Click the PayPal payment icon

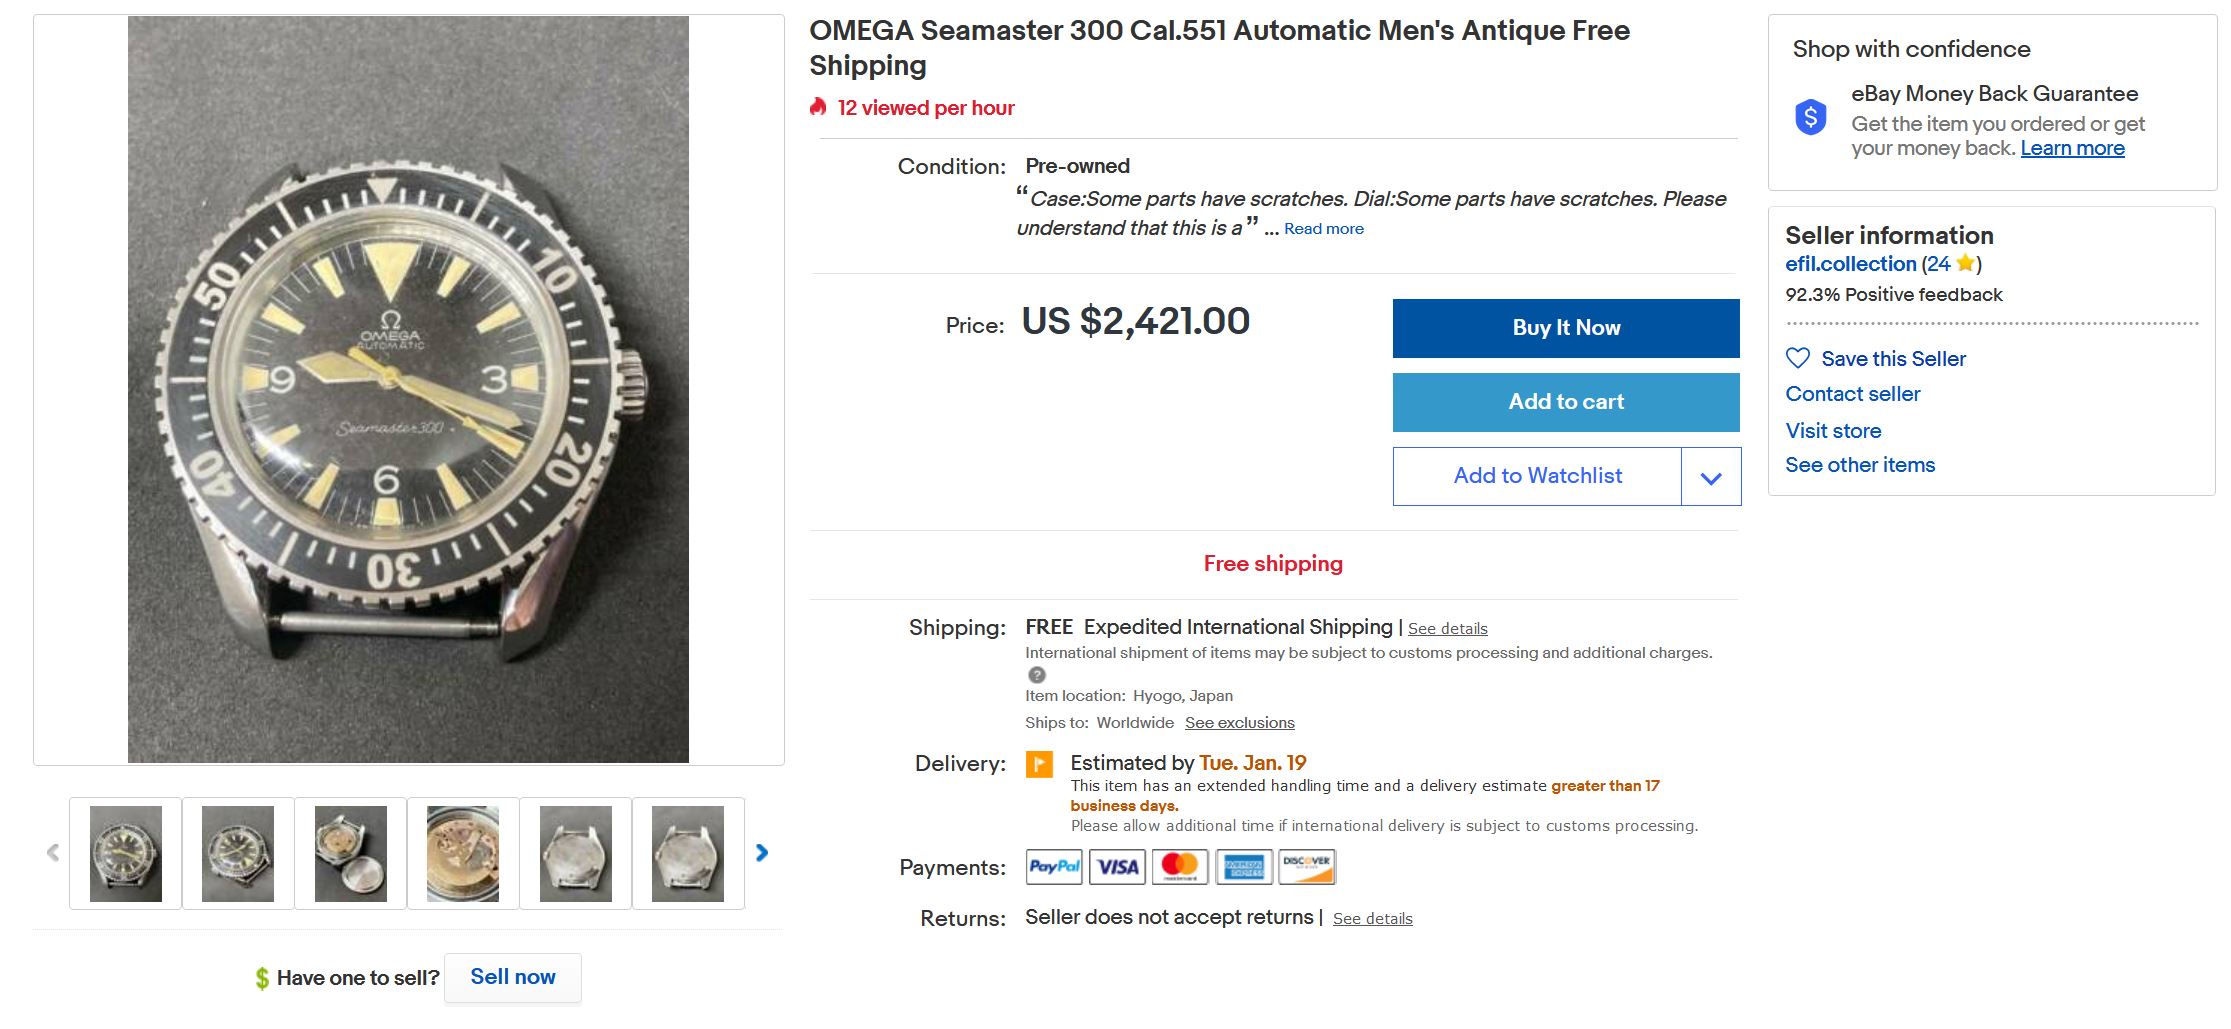[x=1054, y=867]
